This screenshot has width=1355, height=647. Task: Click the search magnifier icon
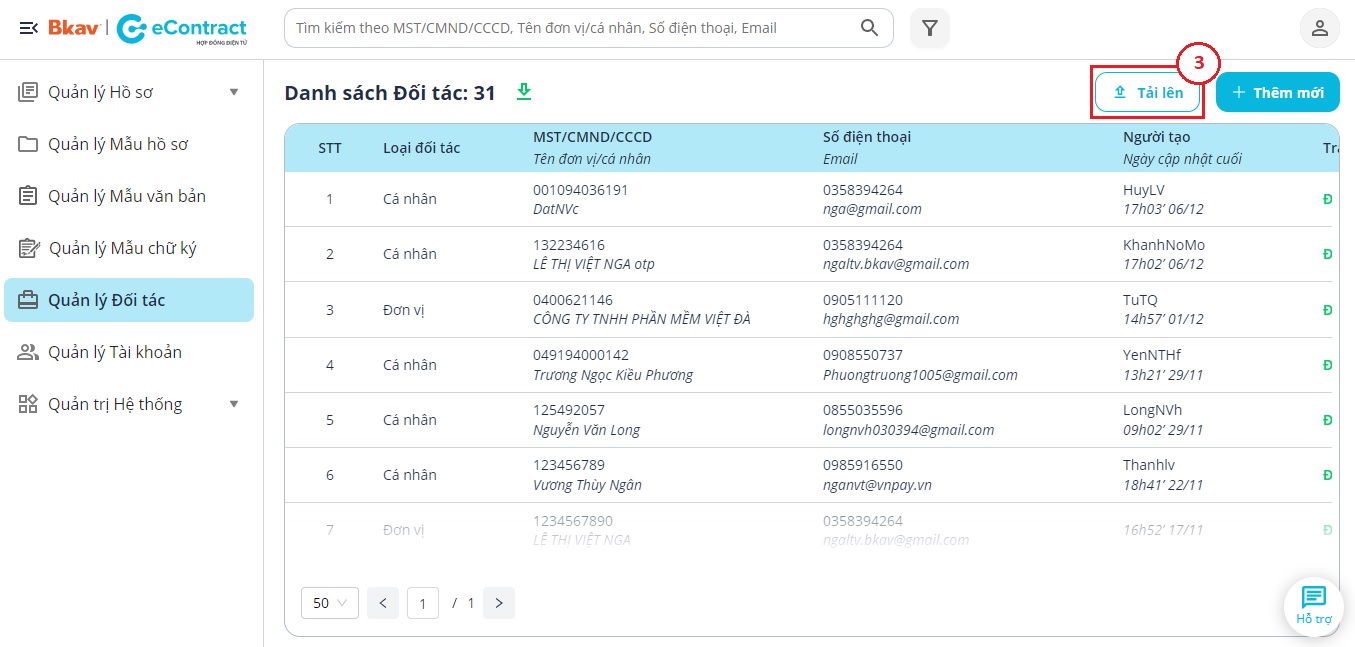pyautogui.click(x=869, y=28)
